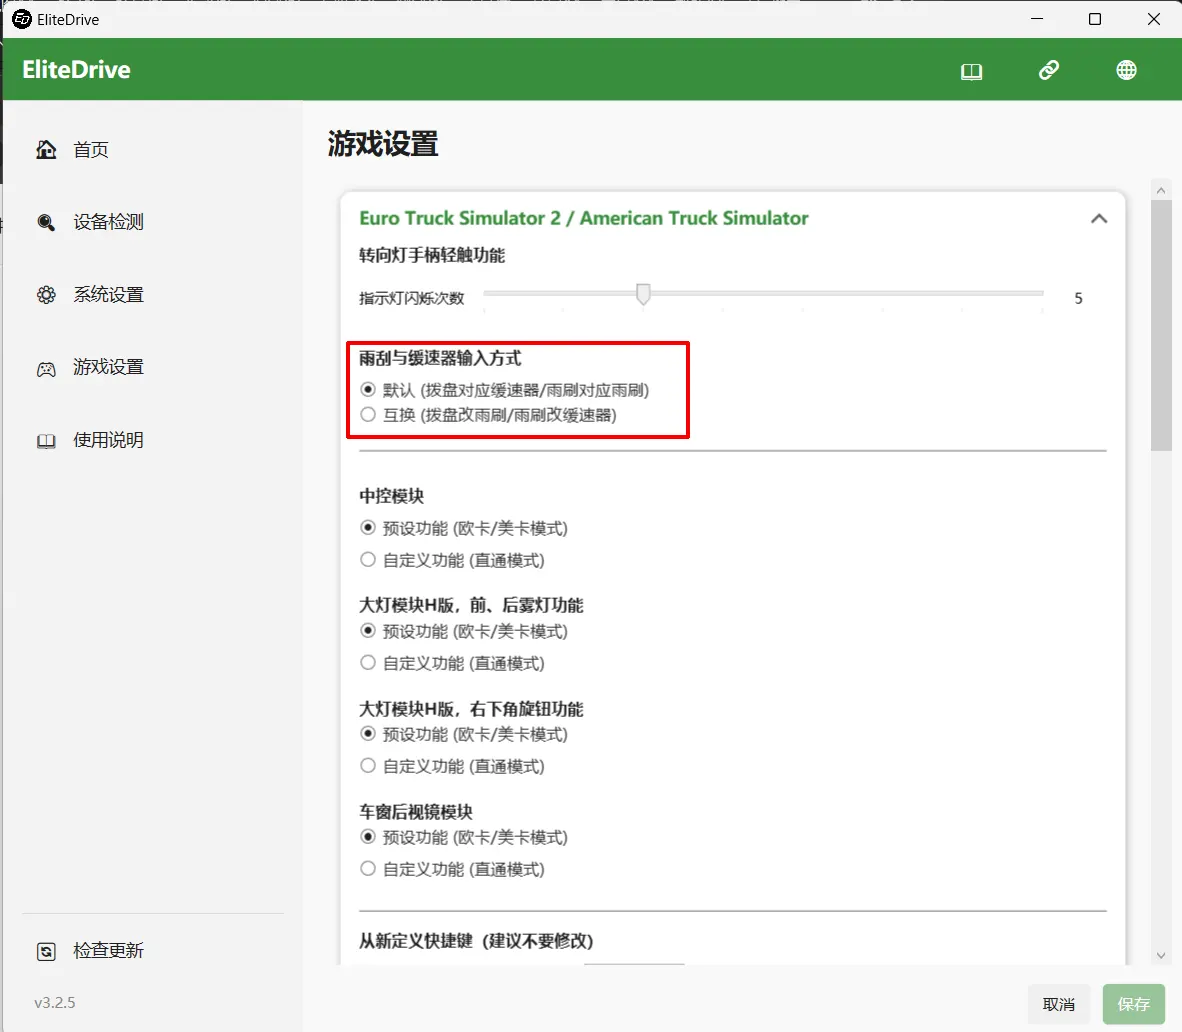Click the 取消 button
The image size is (1182, 1032).
pyautogui.click(x=1058, y=1004)
